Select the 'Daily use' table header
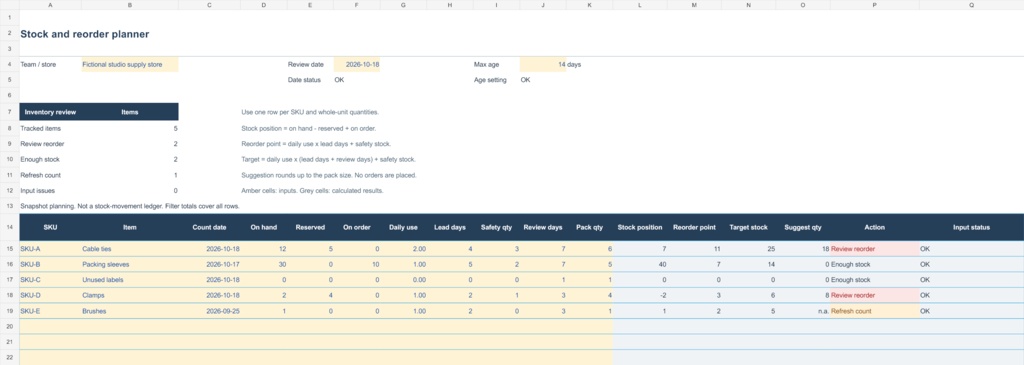1024x365 pixels. [403, 227]
